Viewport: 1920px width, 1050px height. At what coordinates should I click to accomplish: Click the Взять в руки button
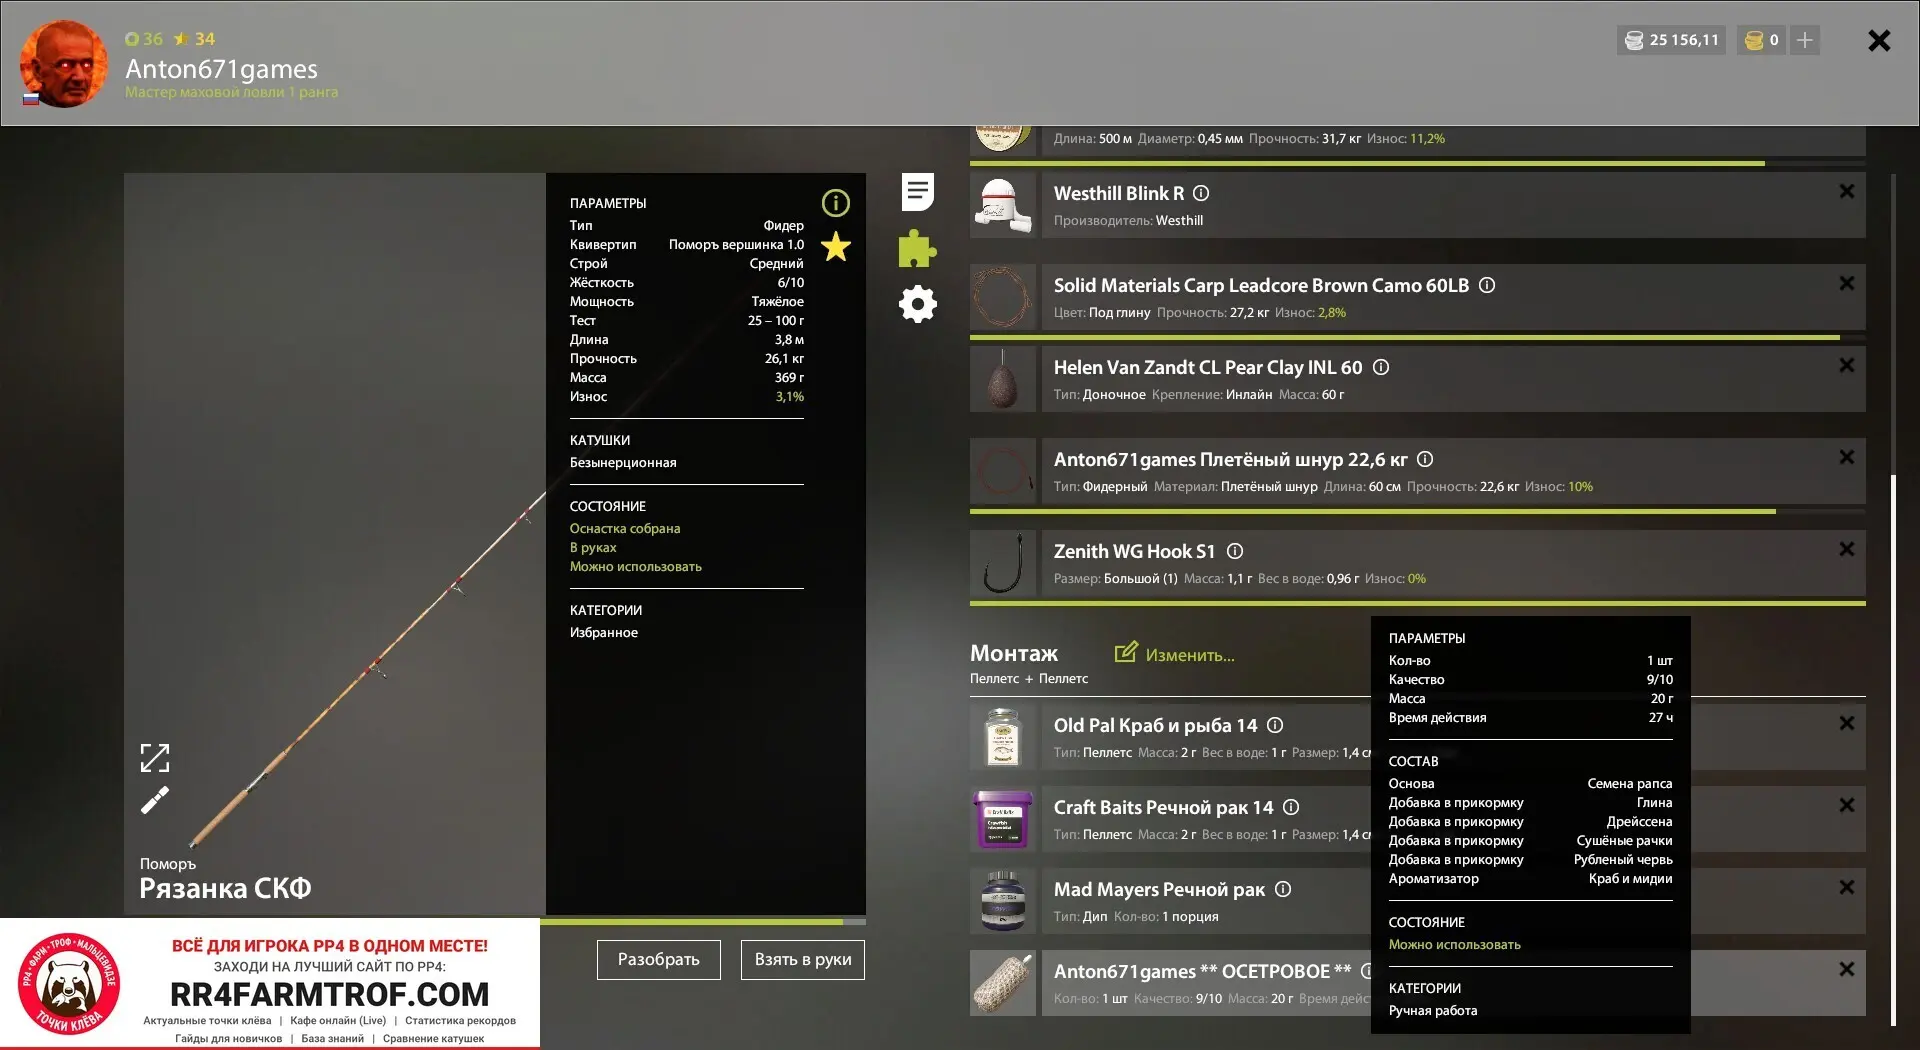tap(803, 960)
